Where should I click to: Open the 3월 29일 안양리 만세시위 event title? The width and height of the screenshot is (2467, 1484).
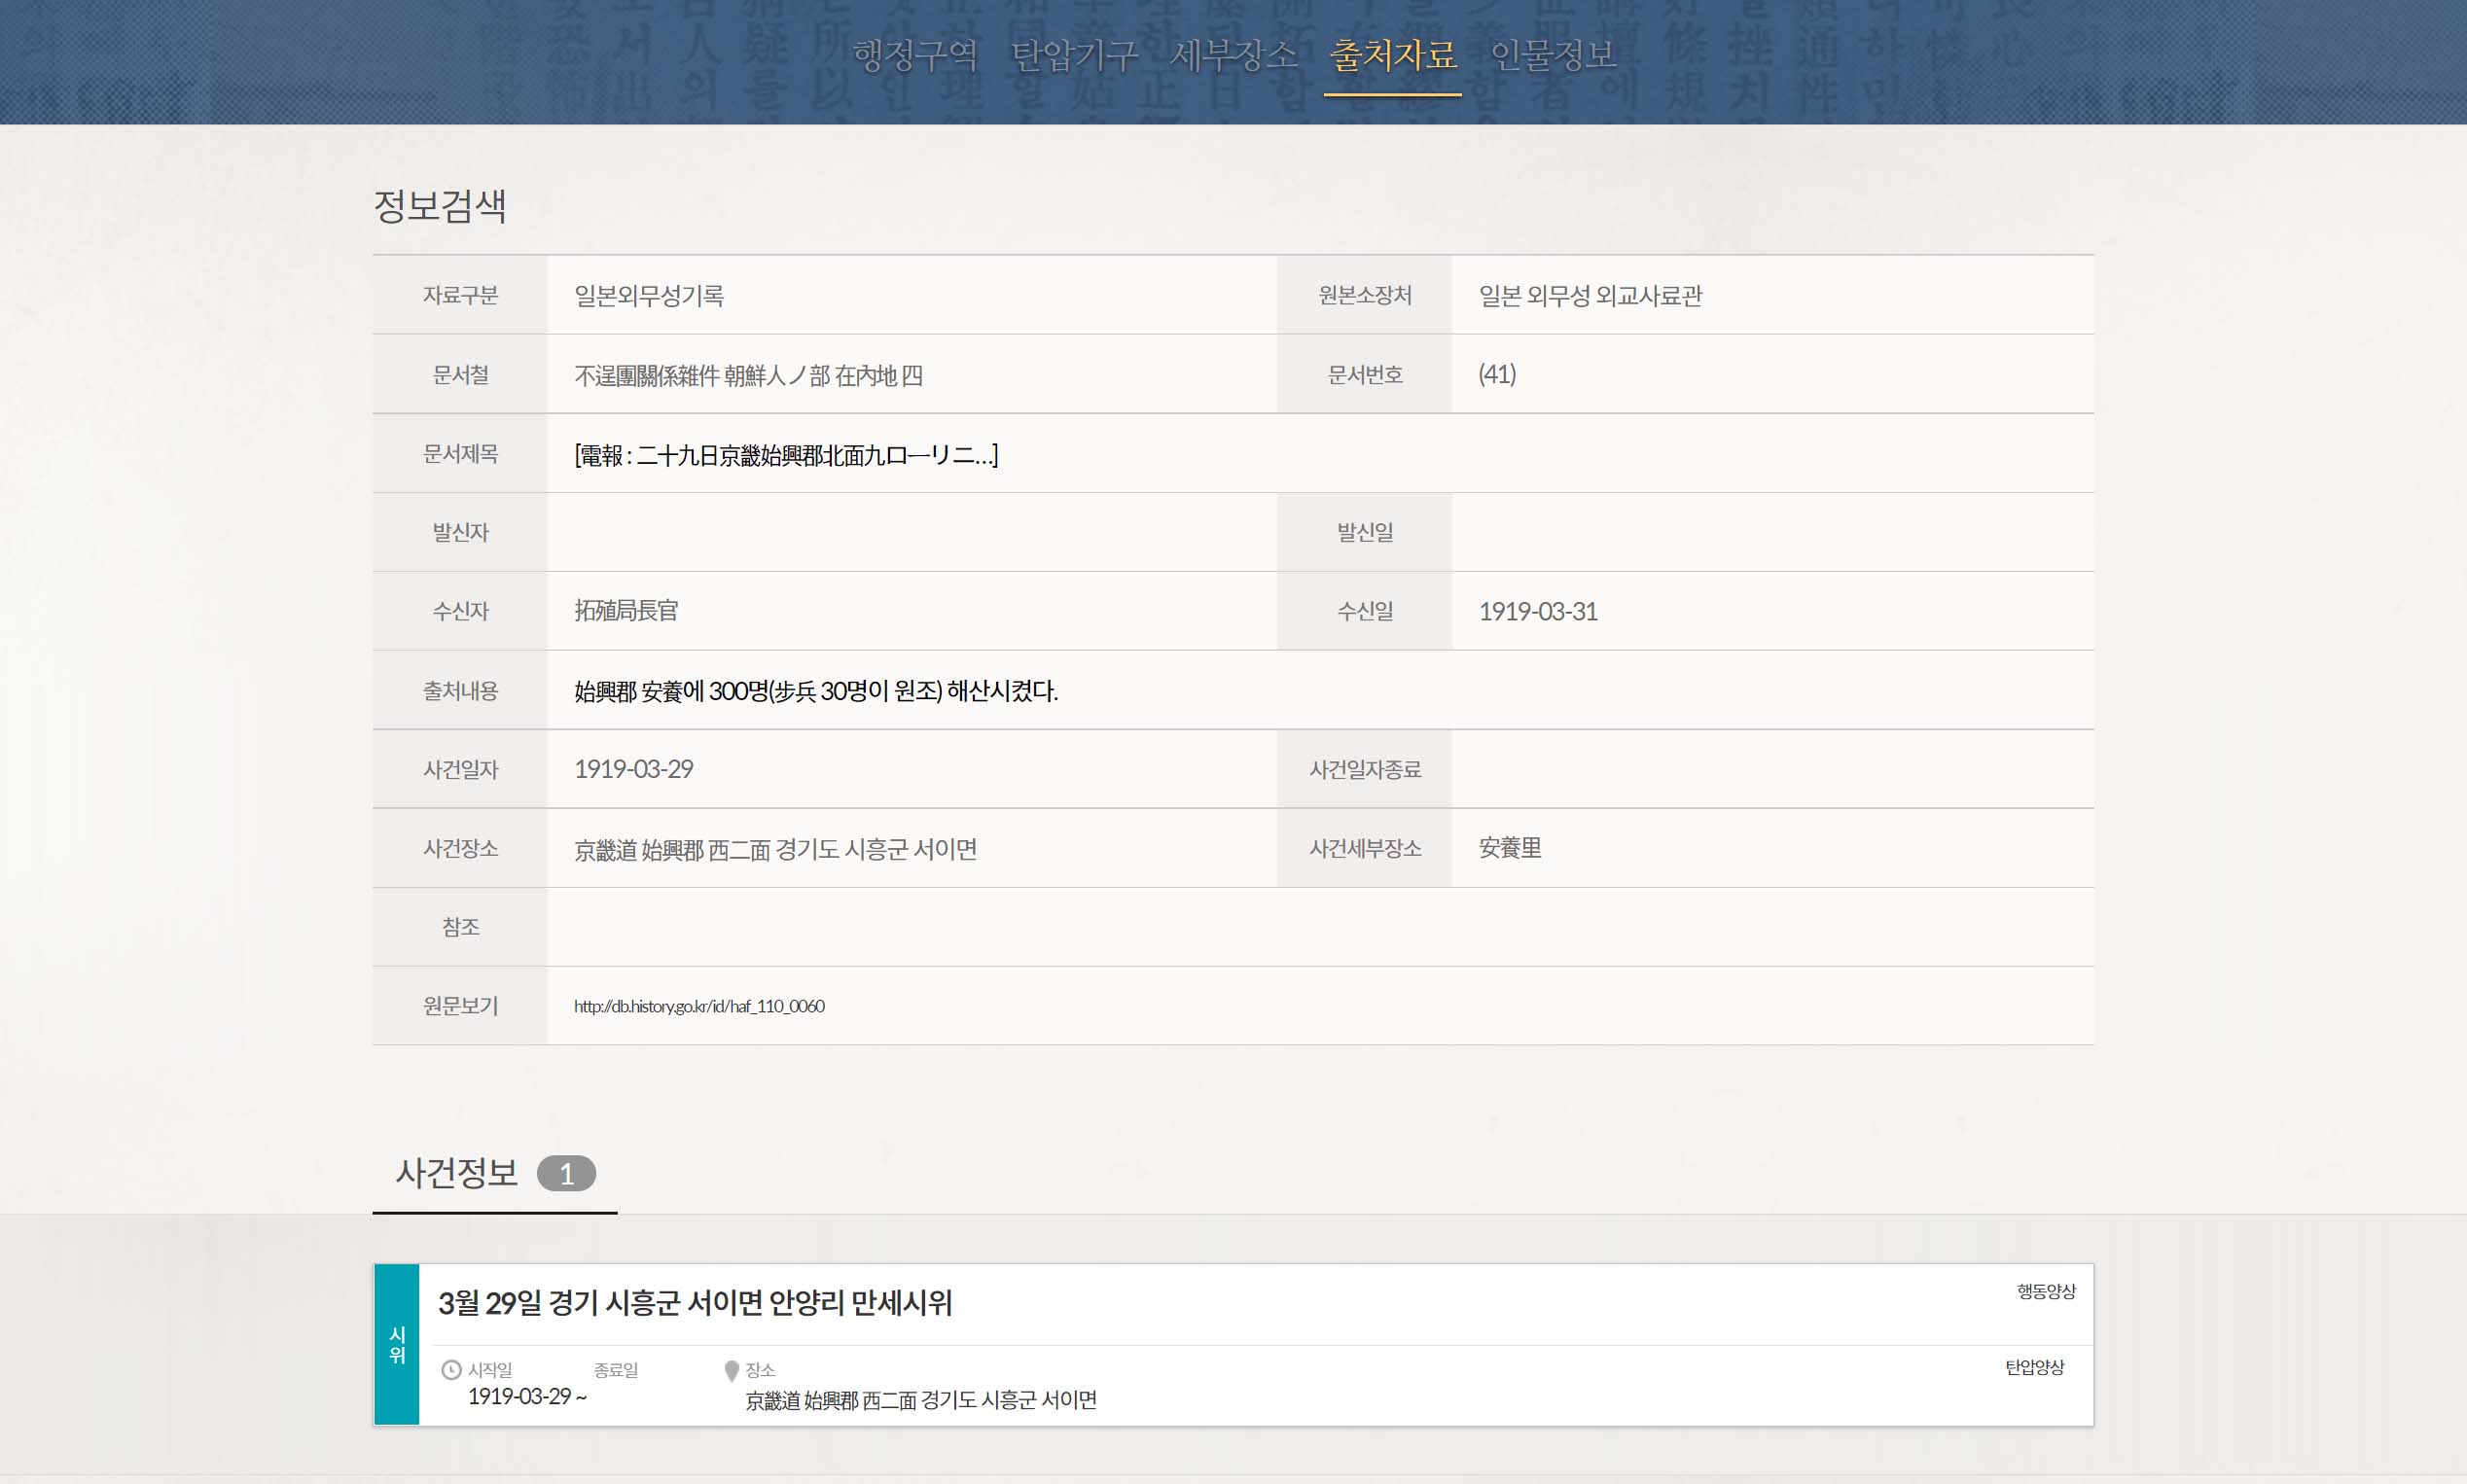(695, 1303)
